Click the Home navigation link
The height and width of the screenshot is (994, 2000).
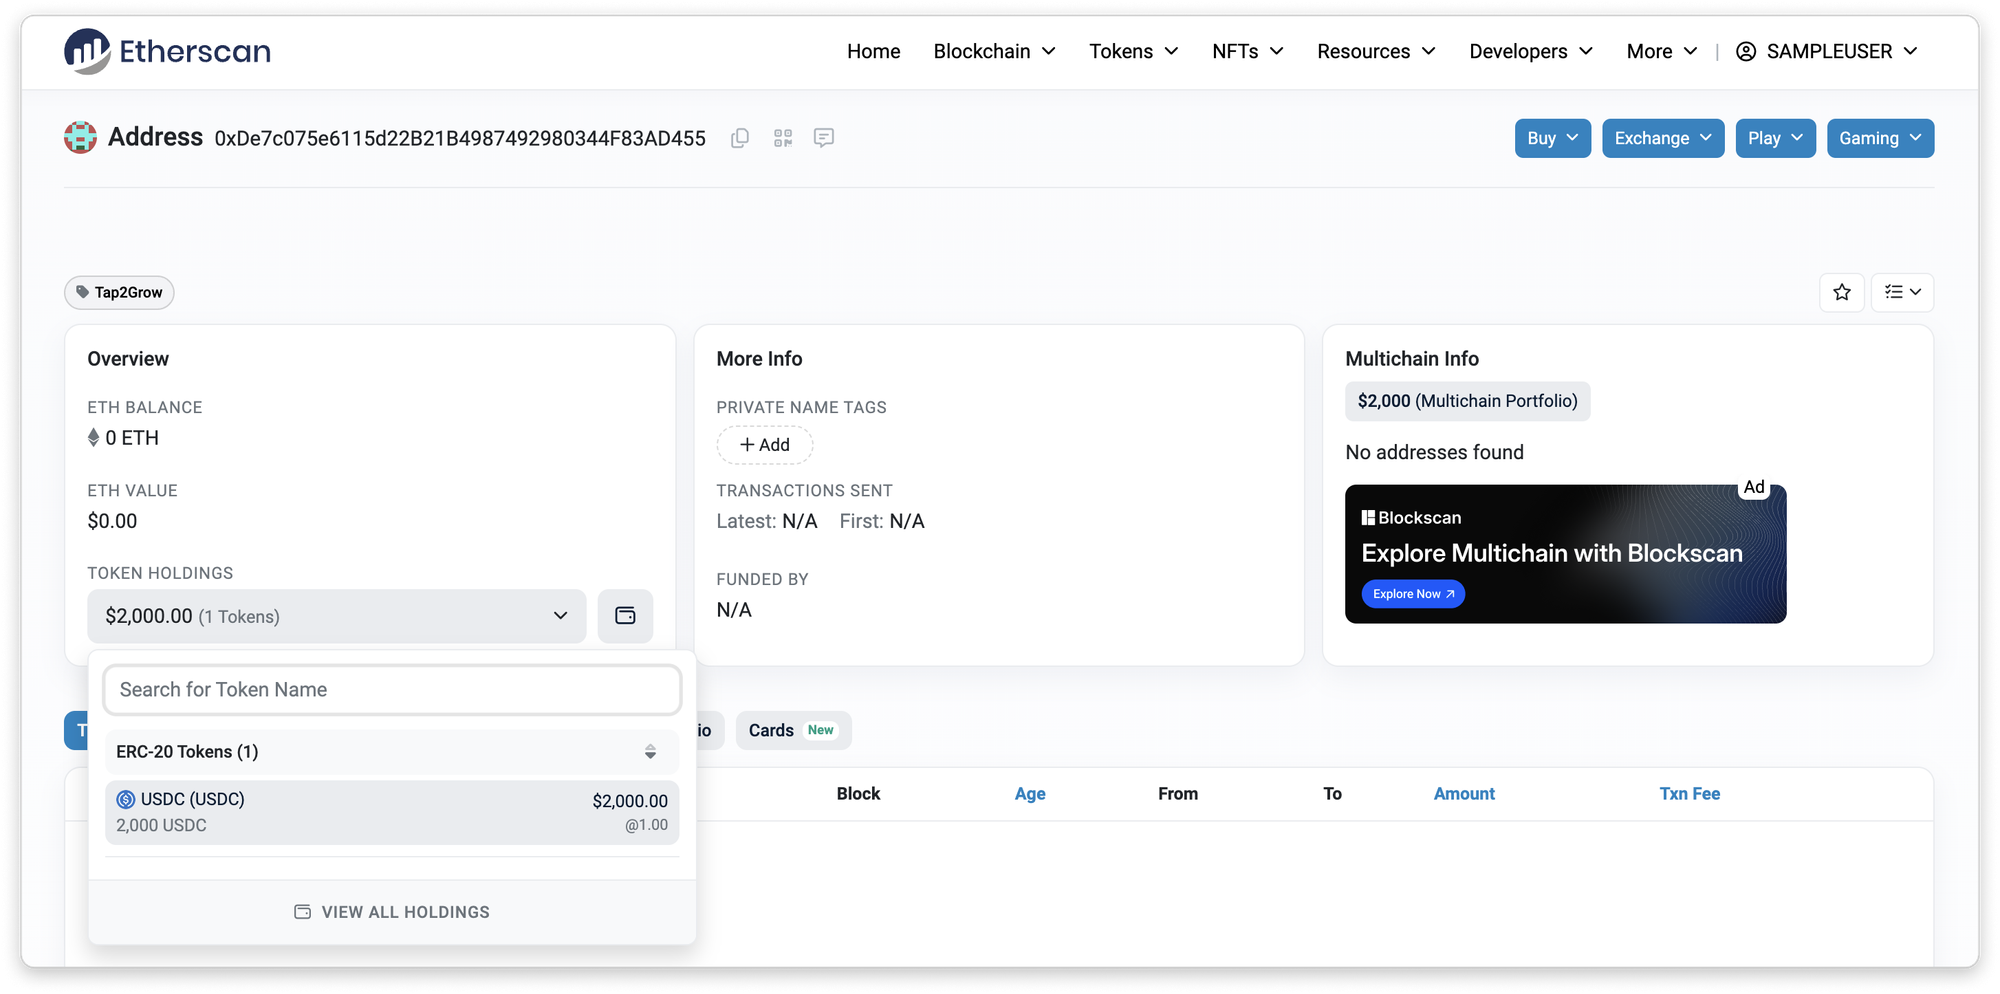(x=873, y=51)
